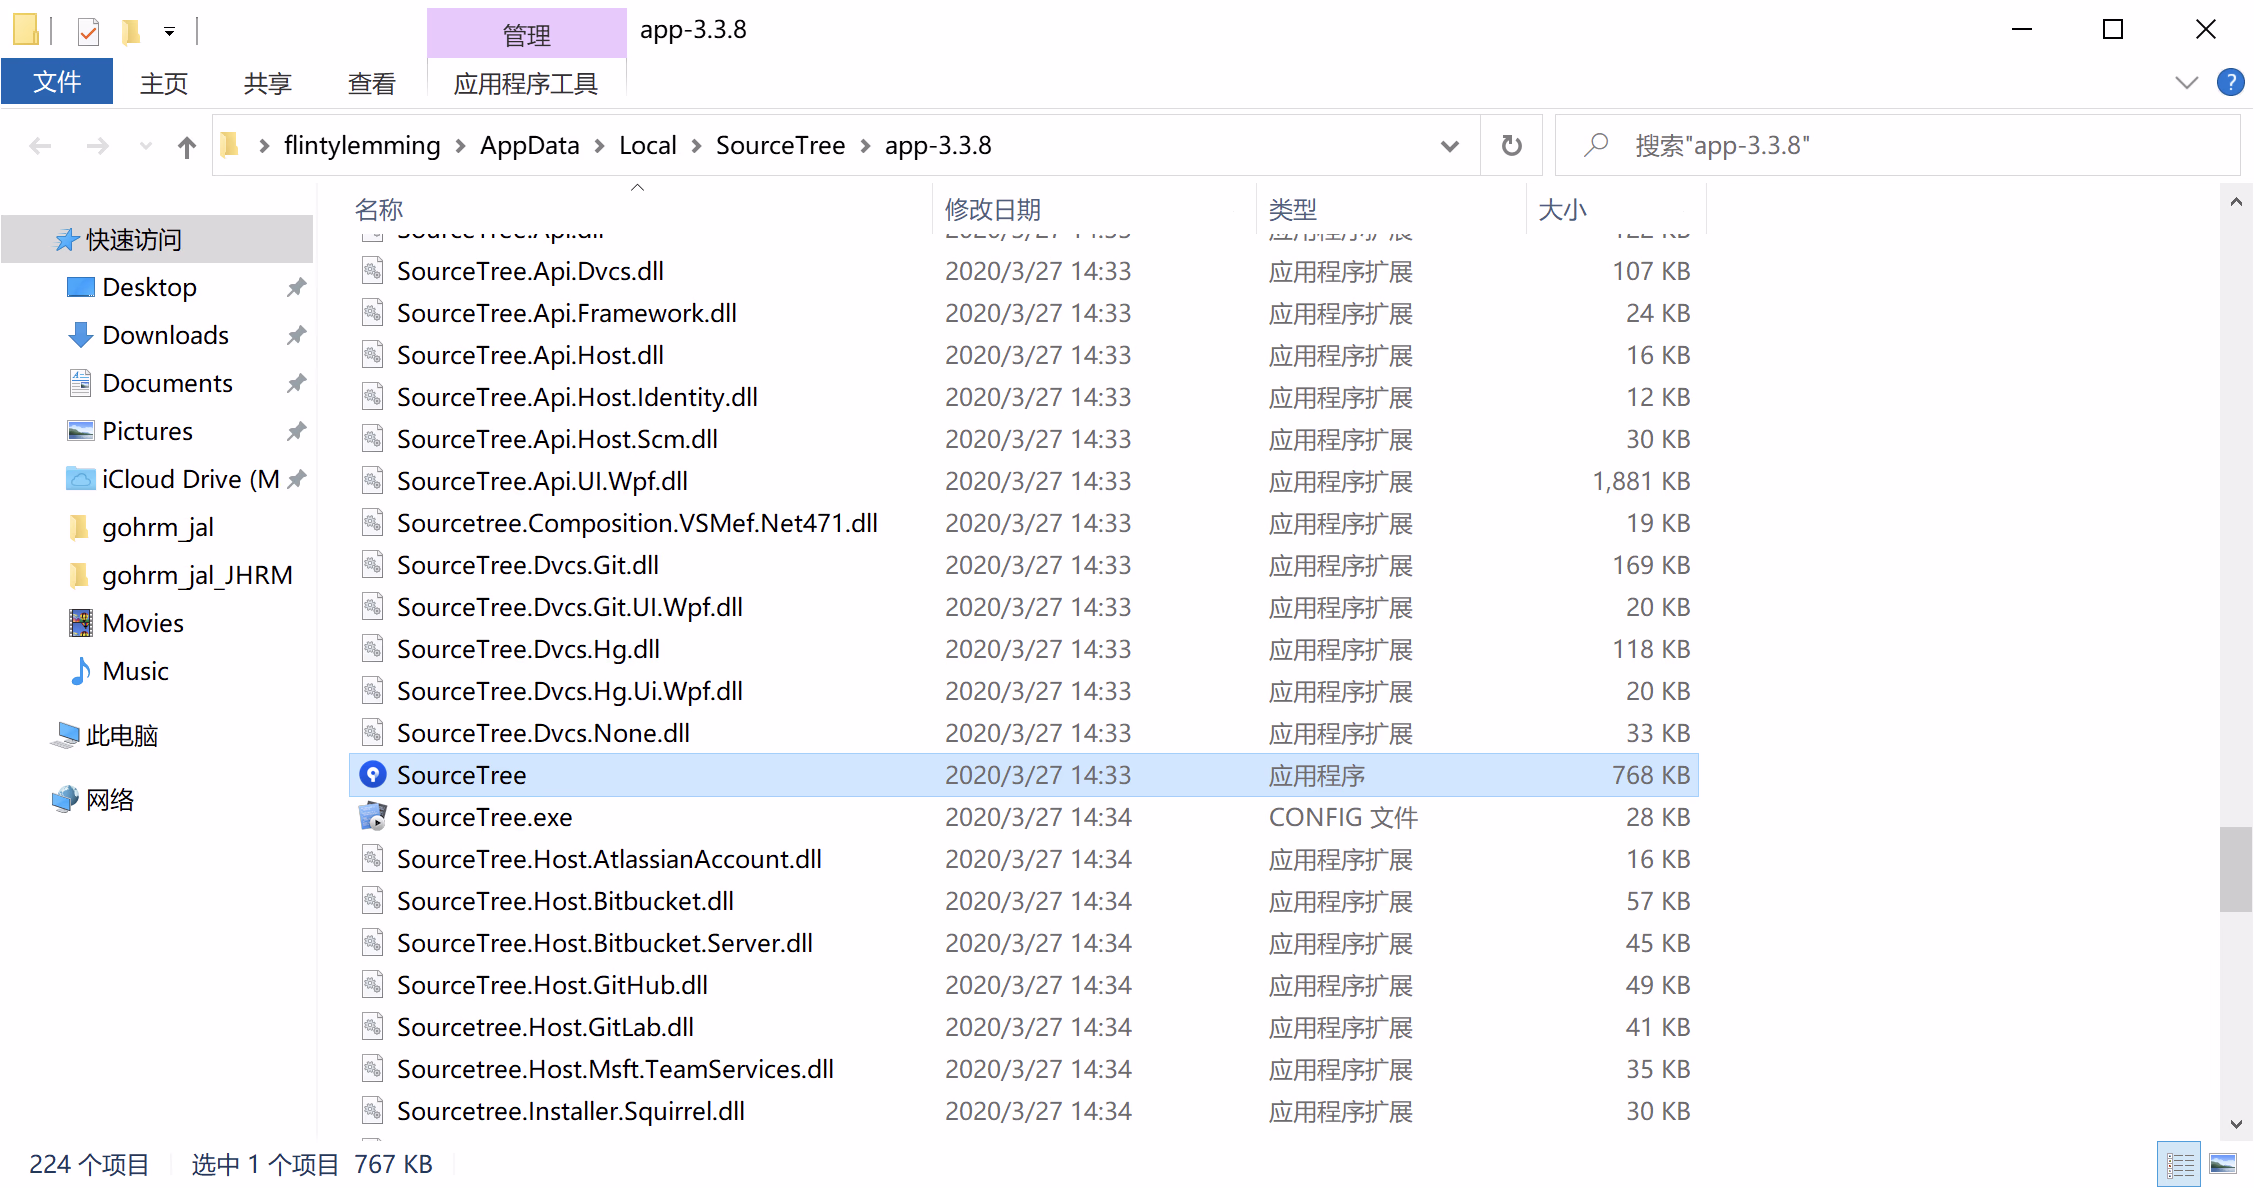The height and width of the screenshot is (1188, 2254).
Task: Click the refresh button beside address bar
Action: coord(1511,146)
